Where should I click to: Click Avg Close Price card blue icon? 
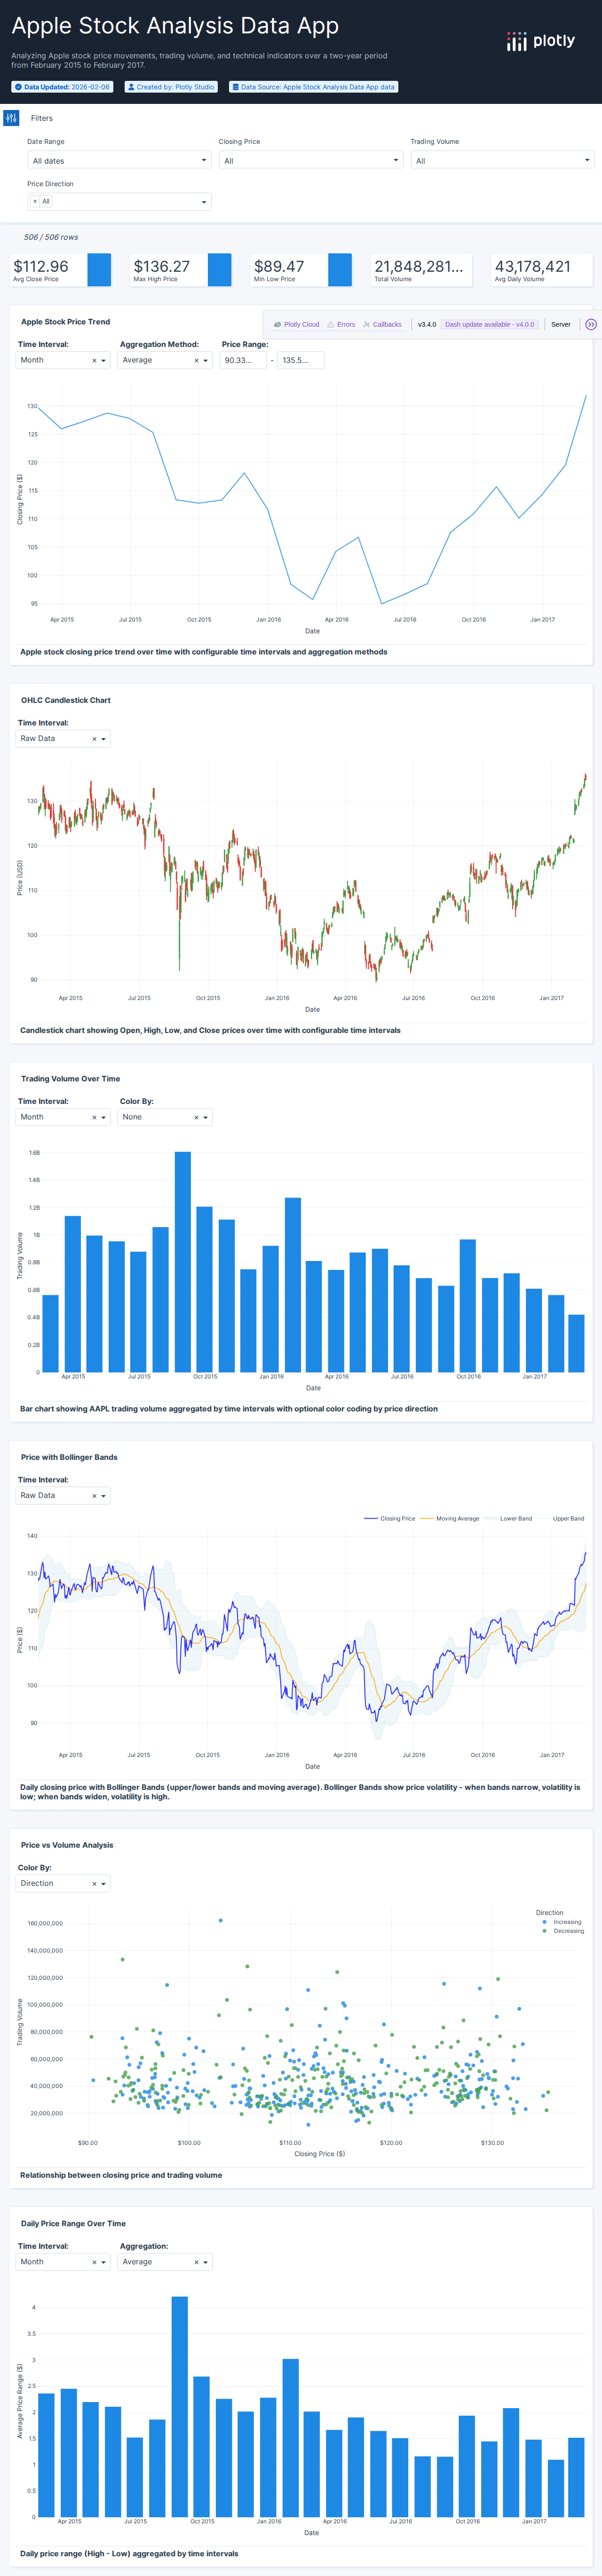click(x=99, y=270)
